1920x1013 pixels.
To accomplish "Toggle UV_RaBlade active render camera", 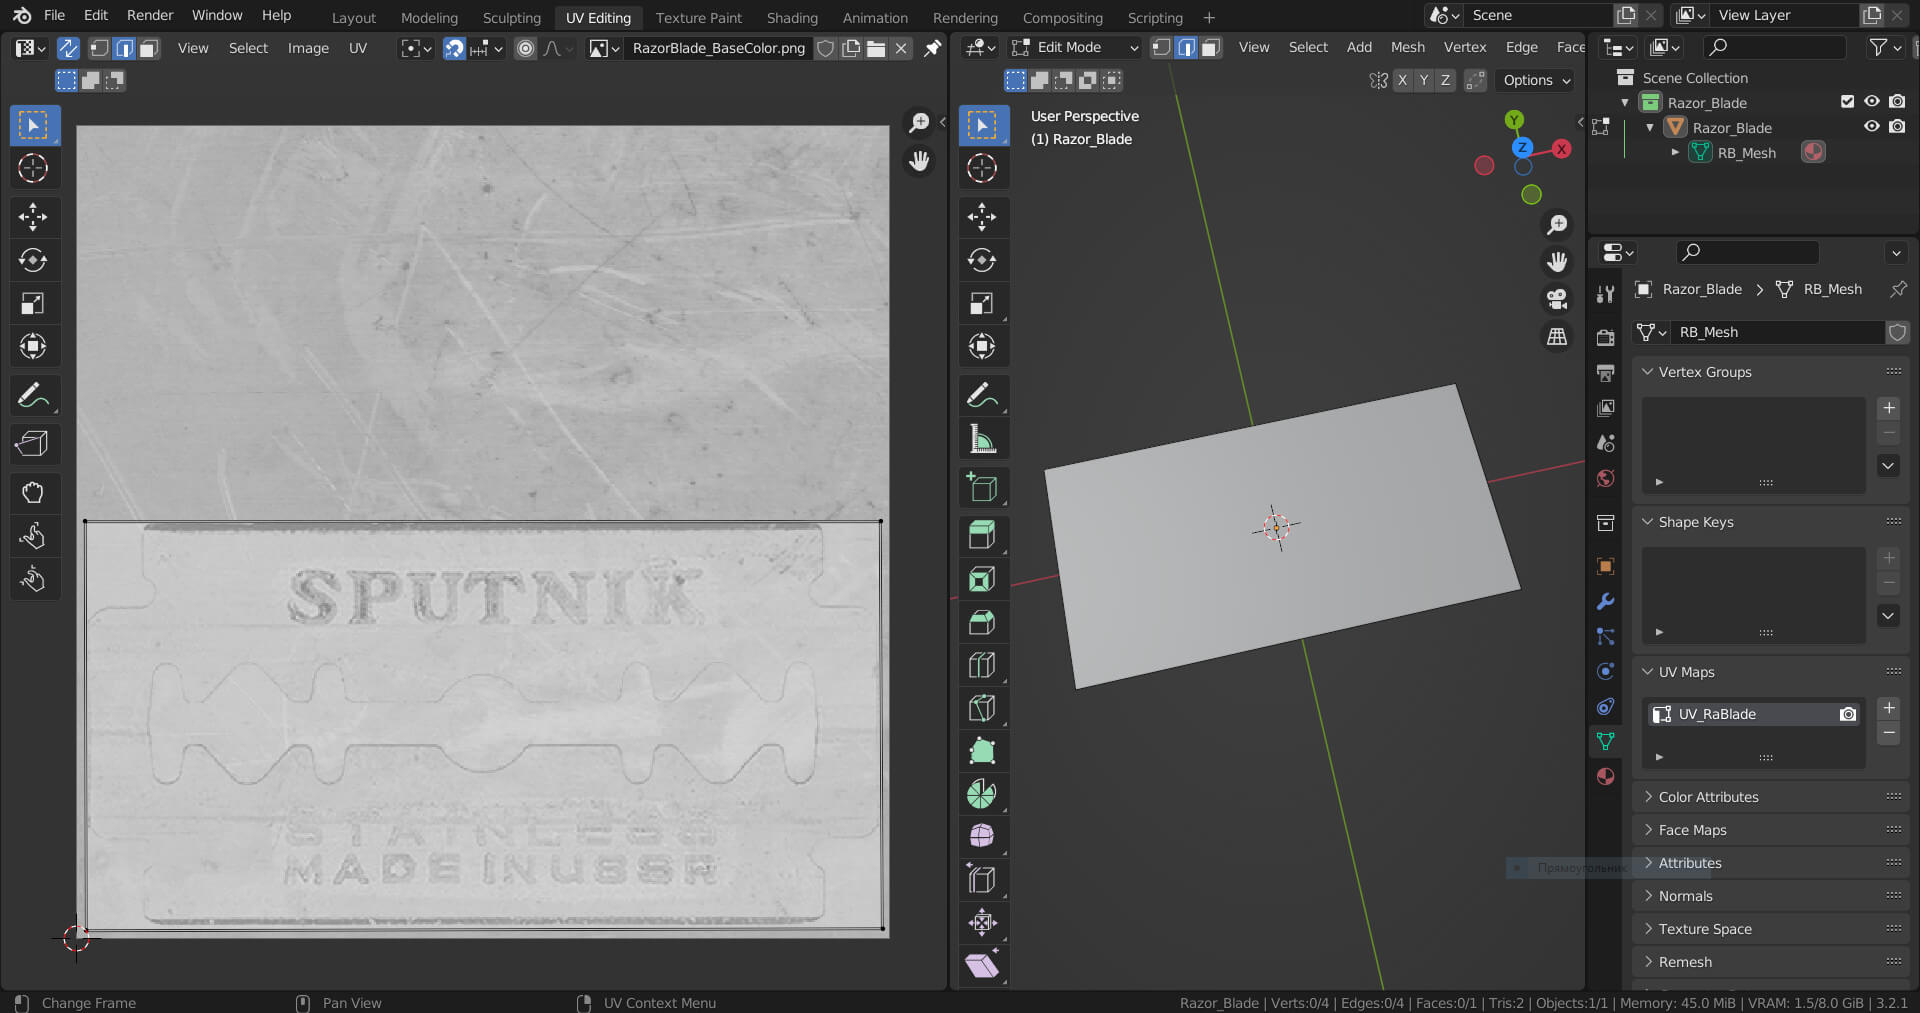I will (1848, 714).
